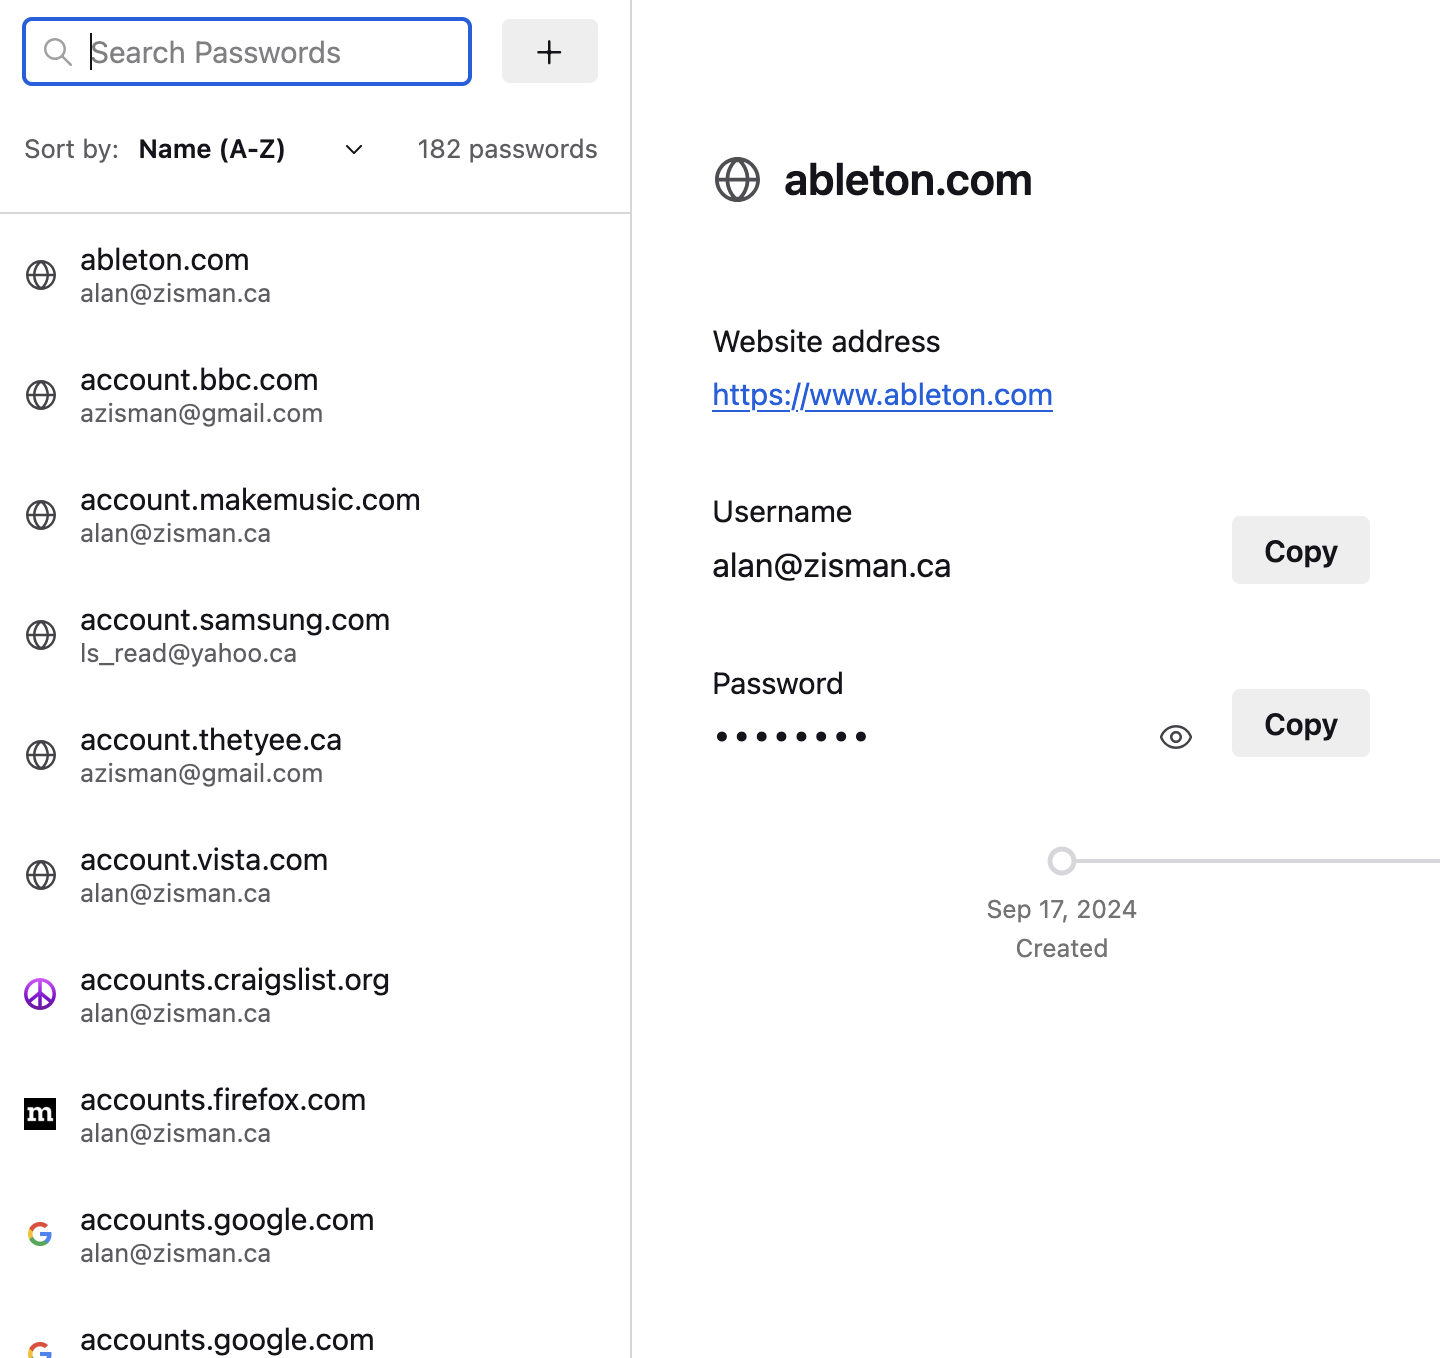Screen dimensions: 1440x1358
Task: Focus the Search Passwords field
Action: coord(247,52)
